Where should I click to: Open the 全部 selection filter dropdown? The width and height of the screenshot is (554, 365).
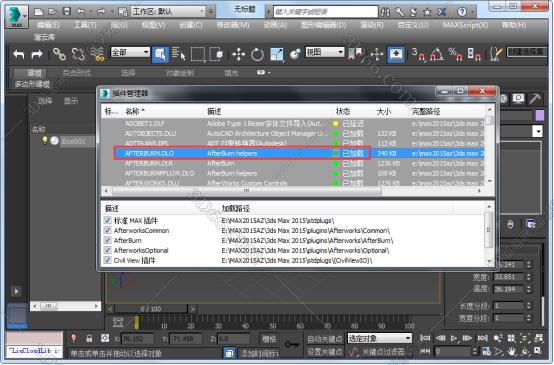pyautogui.click(x=130, y=52)
